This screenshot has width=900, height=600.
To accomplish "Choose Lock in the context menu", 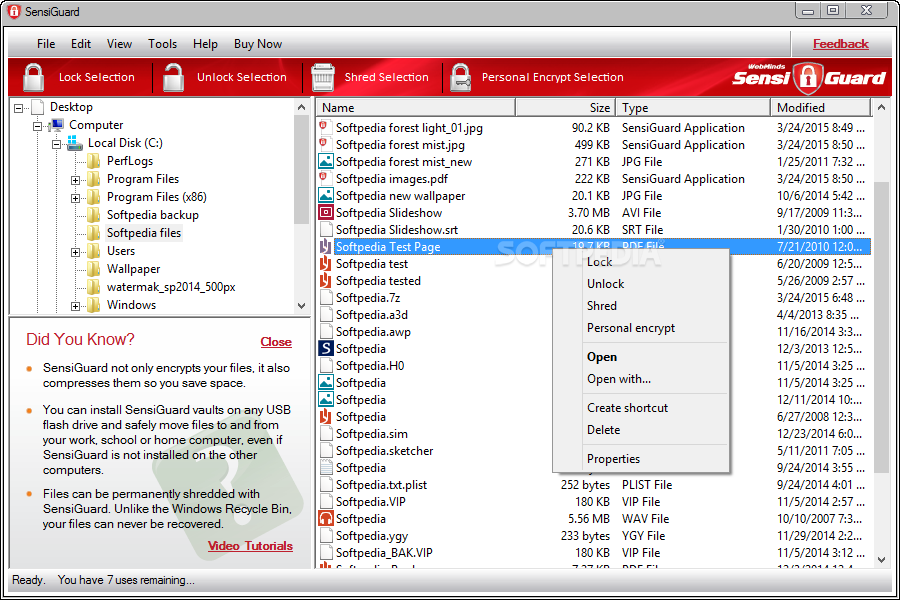I will pos(641,262).
